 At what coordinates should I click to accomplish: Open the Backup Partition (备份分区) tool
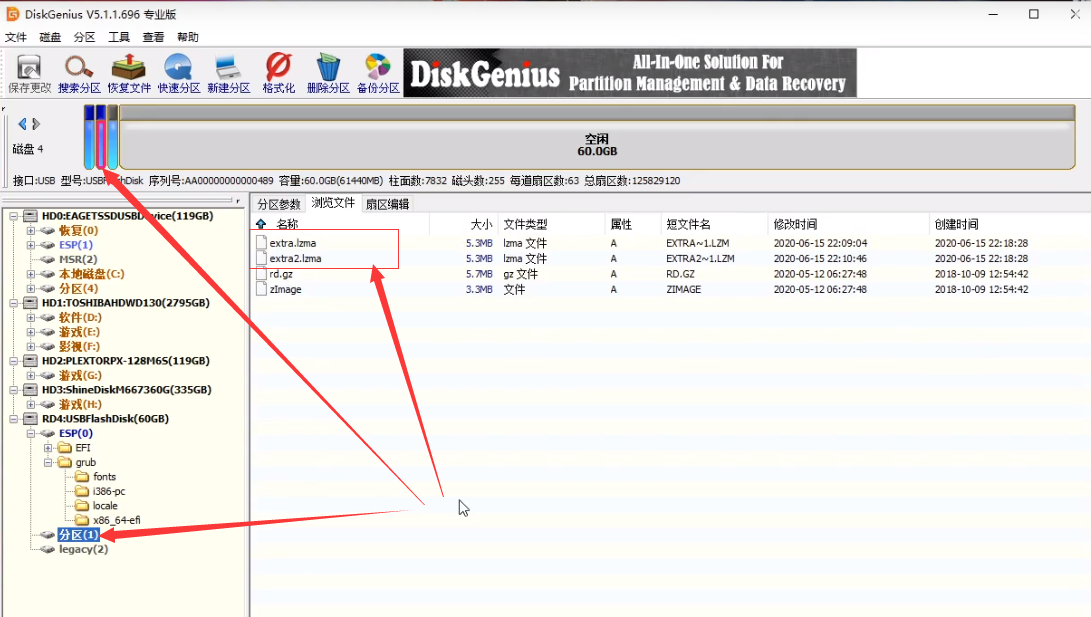tap(378, 73)
